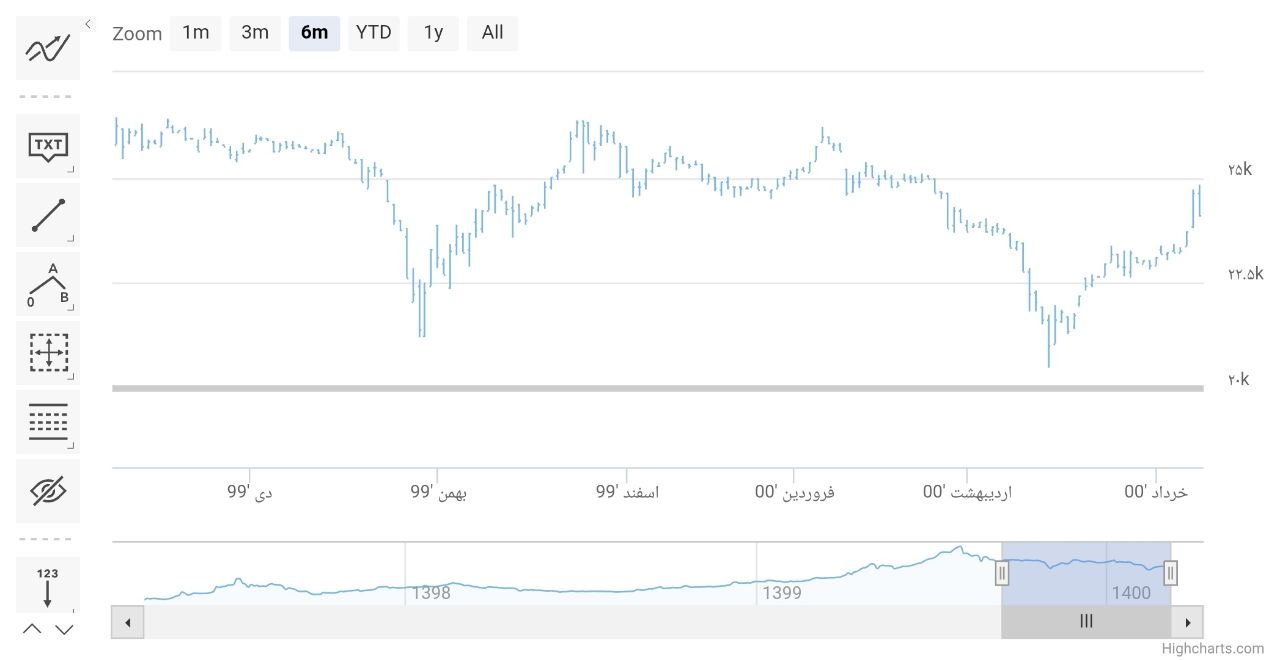Select the vertical labels lines tool
1280x660 pixels.
(48, 422)
